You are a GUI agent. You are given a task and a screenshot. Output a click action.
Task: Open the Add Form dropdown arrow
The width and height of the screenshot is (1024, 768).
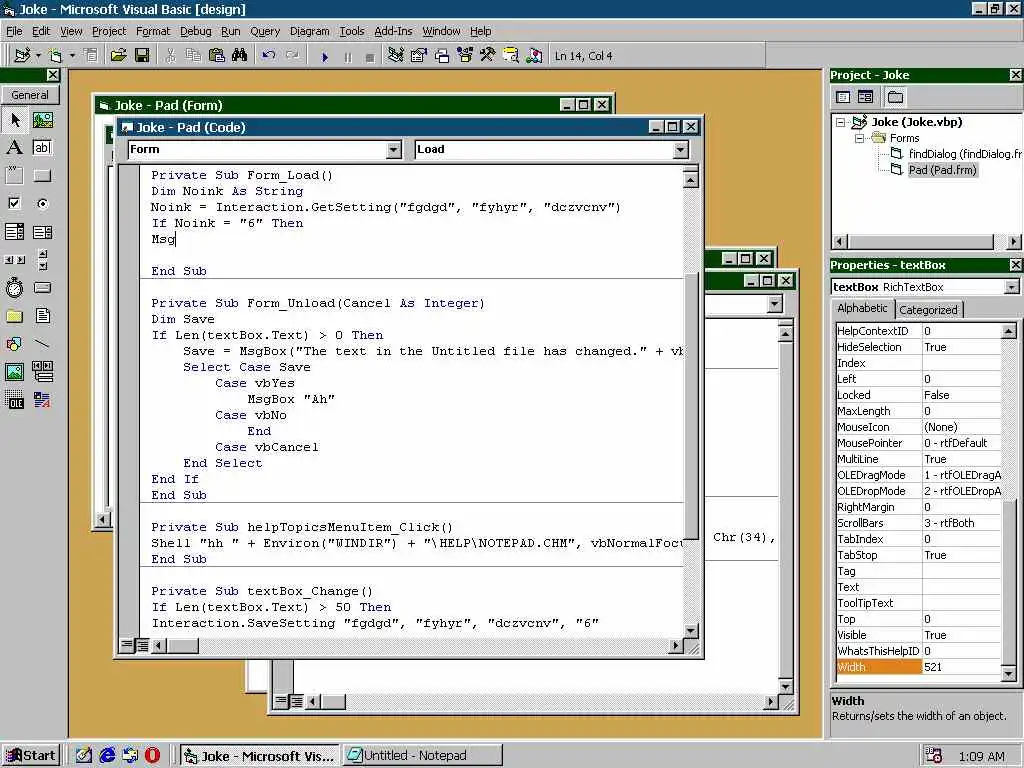pyautogui.click(x=72, y=56)
